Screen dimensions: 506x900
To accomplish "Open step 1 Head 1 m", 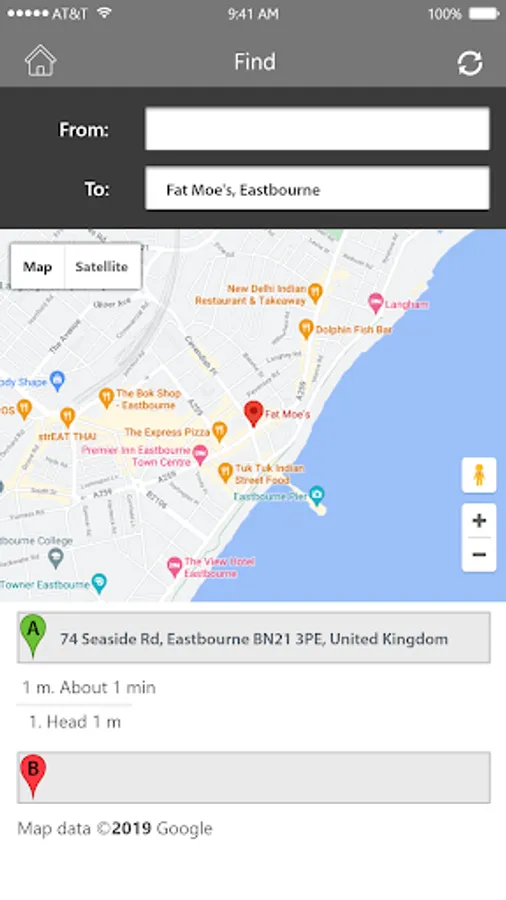I will (x=75, y=722).
